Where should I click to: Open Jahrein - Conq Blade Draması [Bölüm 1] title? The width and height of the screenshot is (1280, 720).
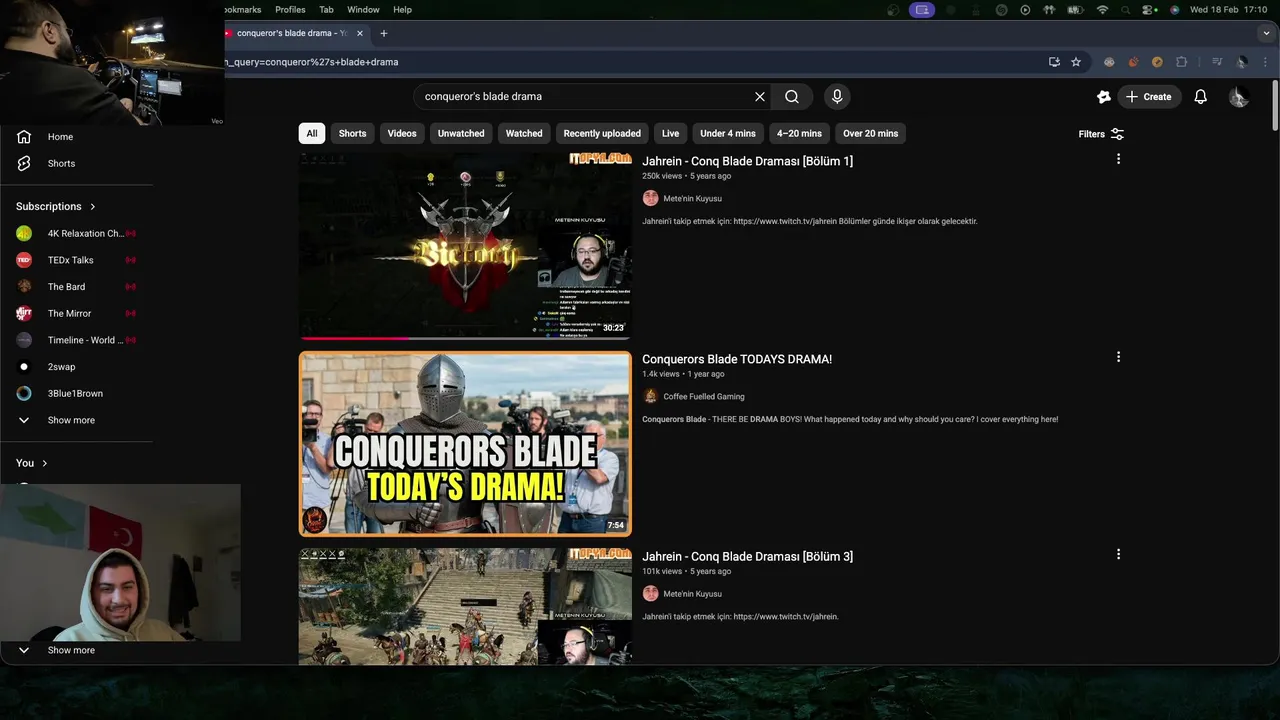(747, 161)
